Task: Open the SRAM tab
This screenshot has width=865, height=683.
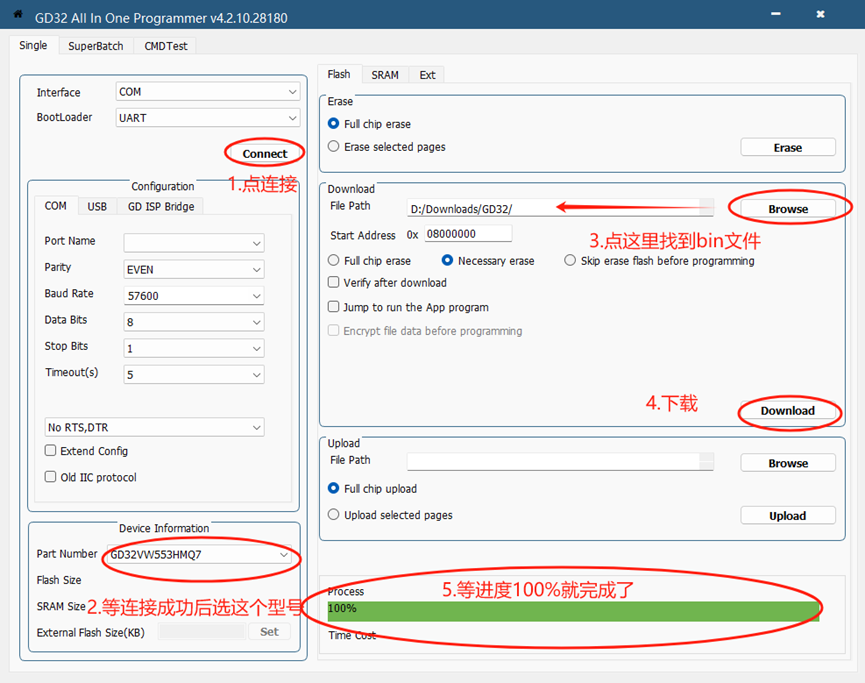Action: [x=384, y=75]
